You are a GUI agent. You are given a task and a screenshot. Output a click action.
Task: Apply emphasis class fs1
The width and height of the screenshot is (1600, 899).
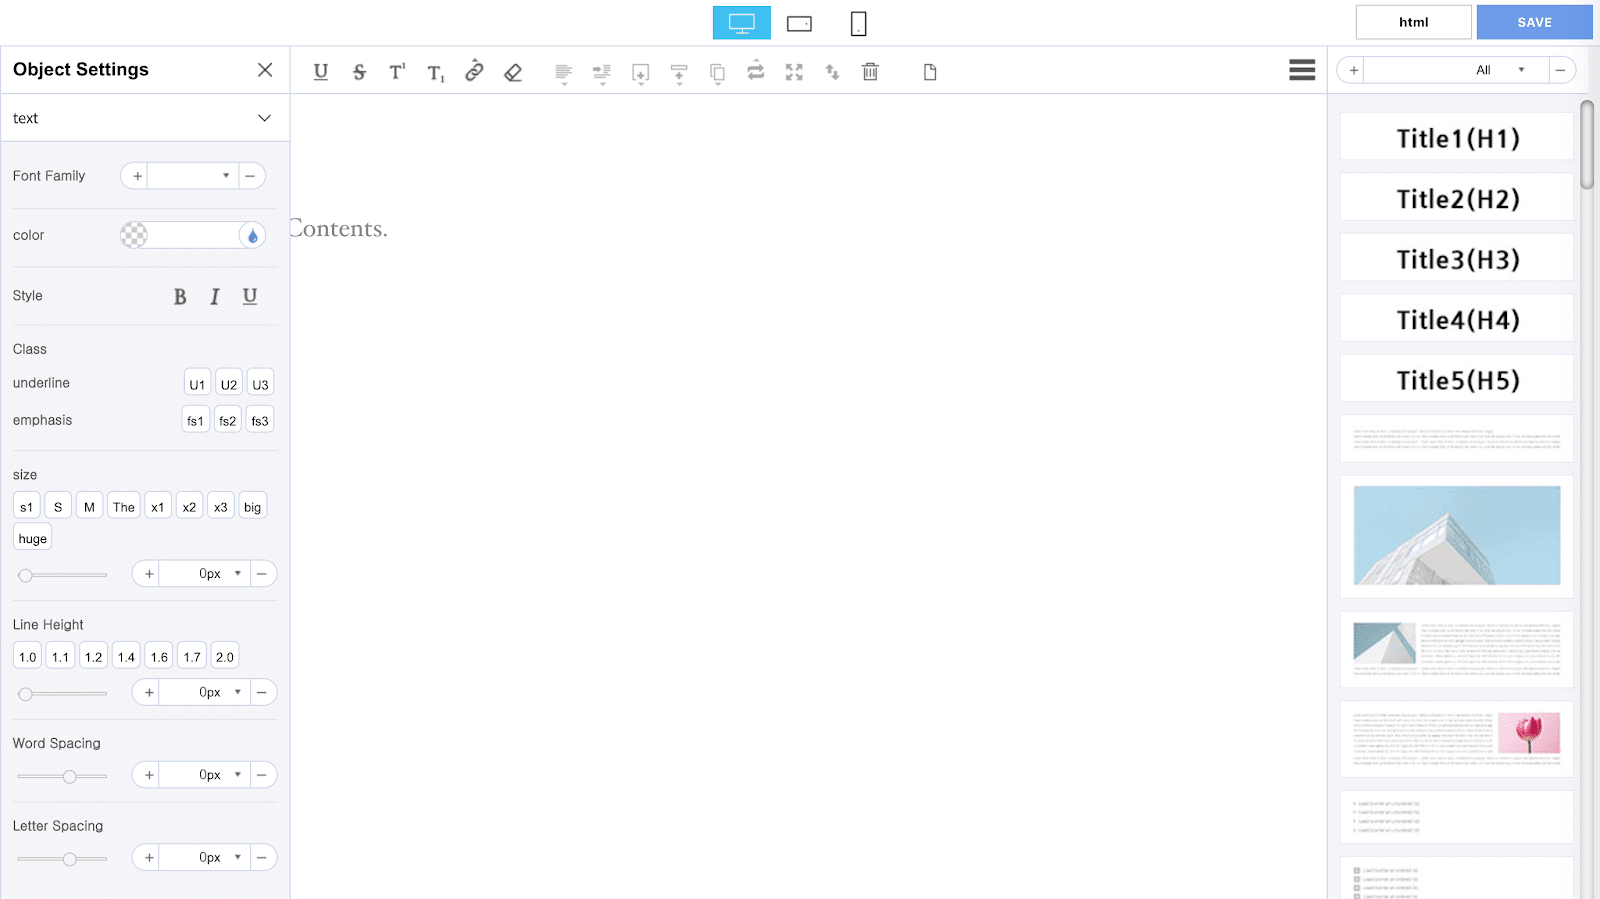click(x=195, y=420)
